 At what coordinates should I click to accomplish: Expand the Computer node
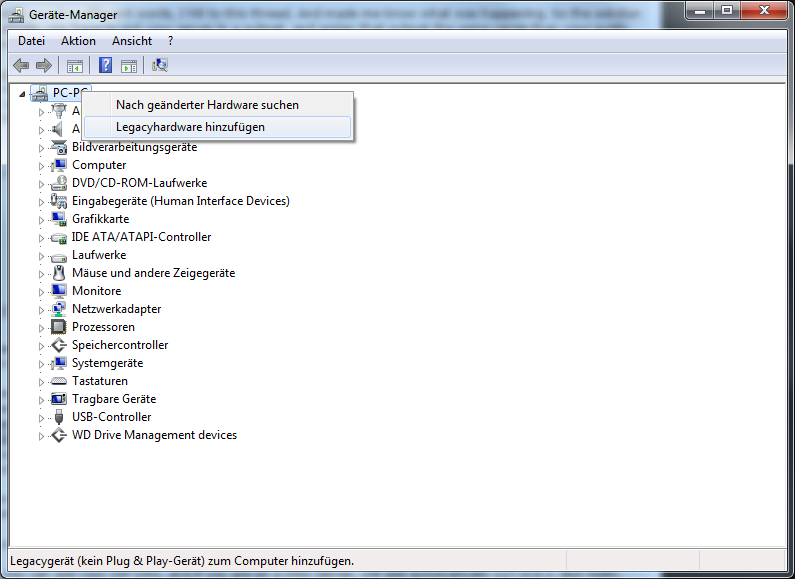click(x=42, y=166)
